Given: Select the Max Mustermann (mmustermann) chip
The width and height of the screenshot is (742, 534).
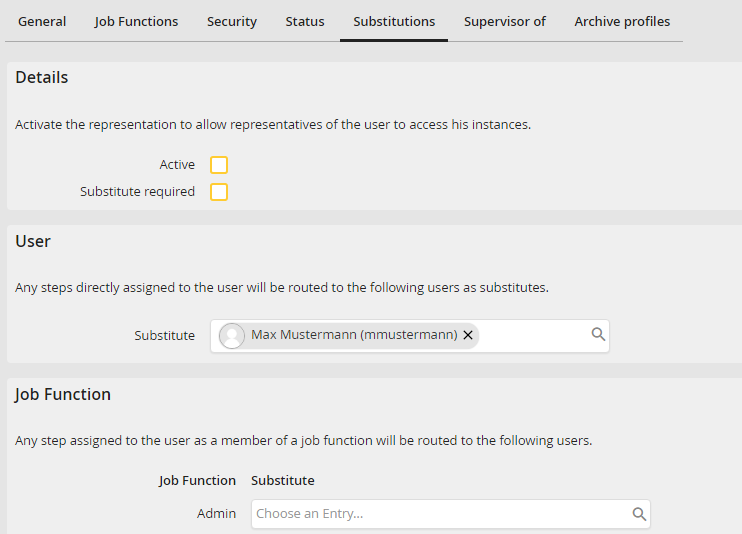Looking at the screenshot, I should [349, 336].
